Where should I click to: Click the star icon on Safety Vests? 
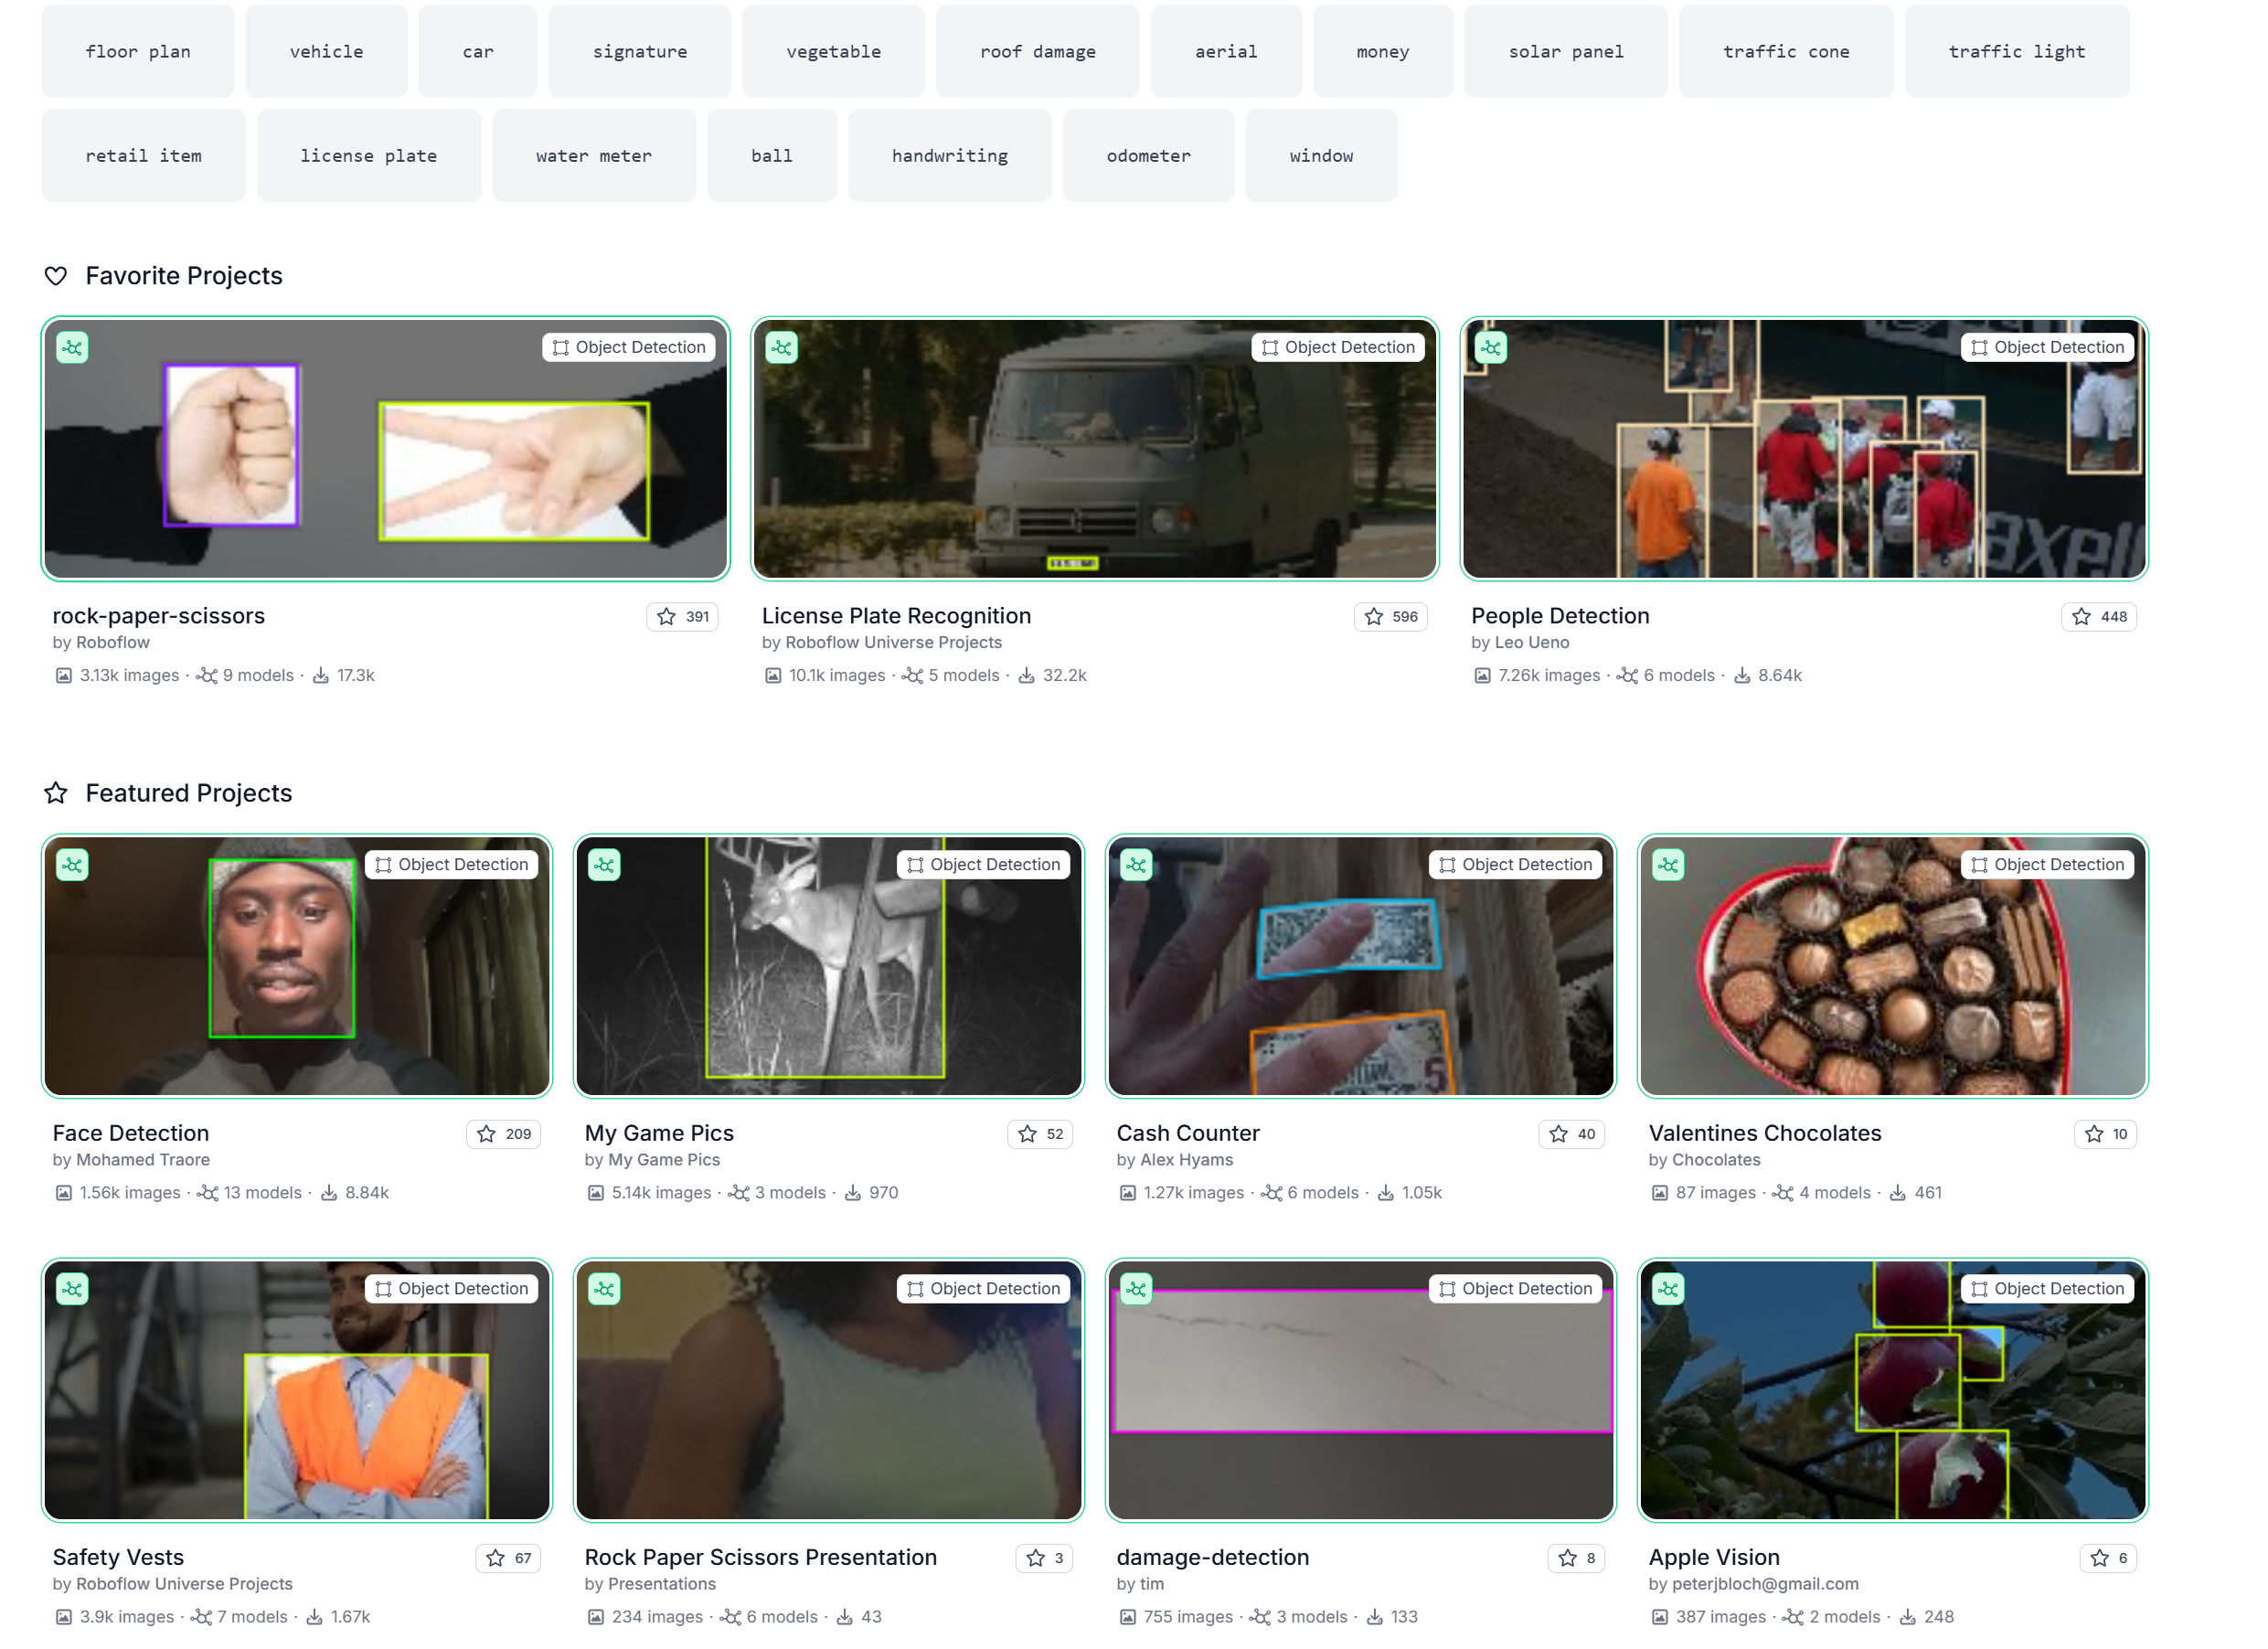(x=495, y=1558)
